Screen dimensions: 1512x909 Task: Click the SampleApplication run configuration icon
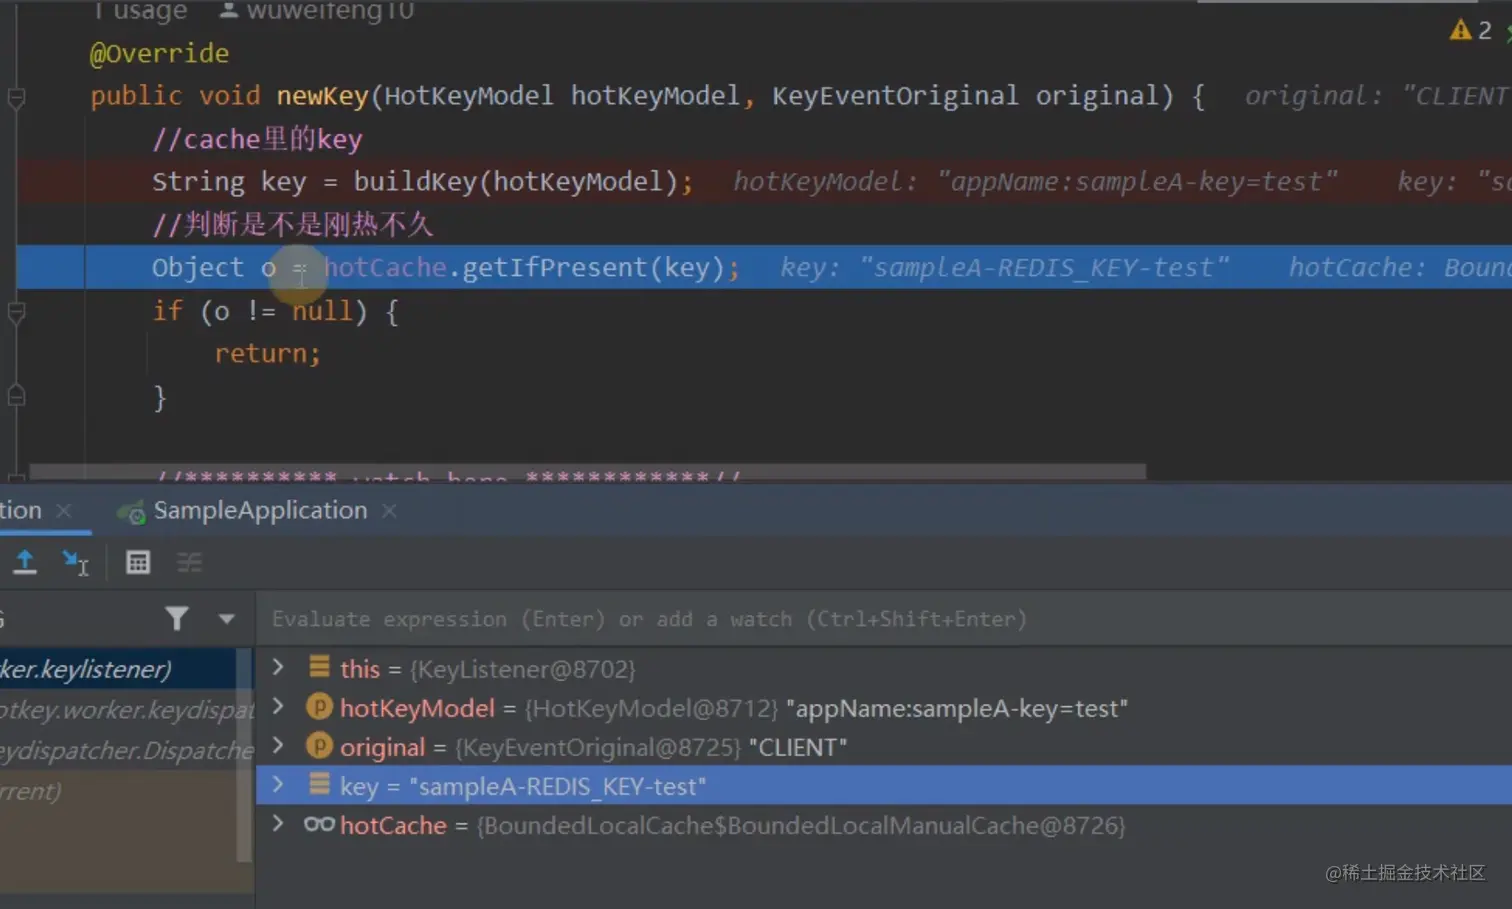131,512
